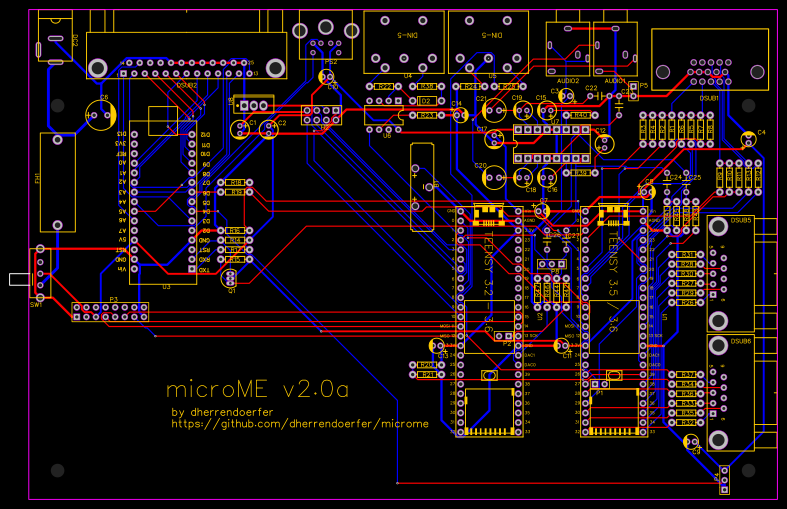Click the microME v2.0a title text
The height and width of the screenshot is (509, 787).
[x=257, y=388]
